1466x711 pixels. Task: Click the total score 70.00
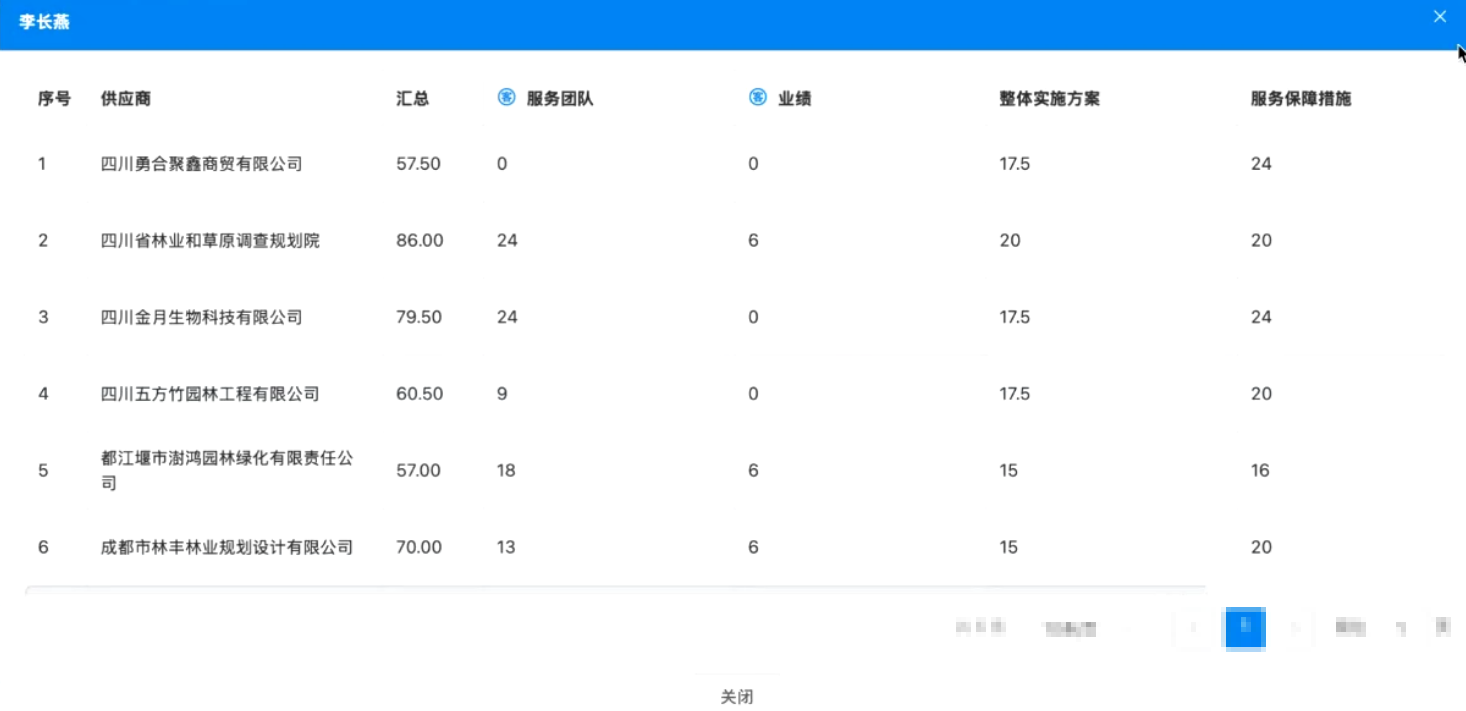click(x=419, y=547)
